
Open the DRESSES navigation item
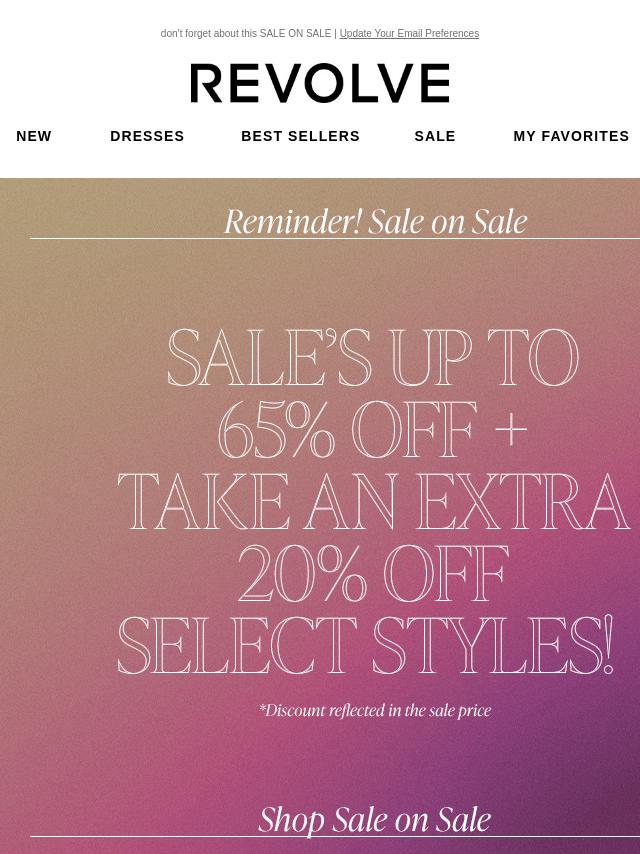pyautogui.click(x=147, y=136)
